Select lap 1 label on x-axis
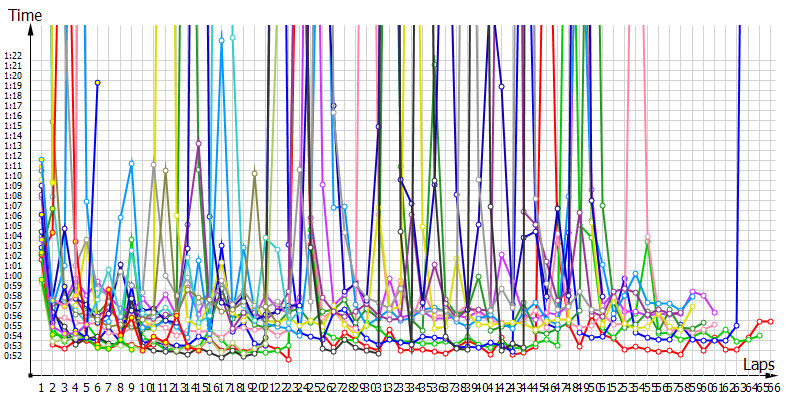 point(41,386)
